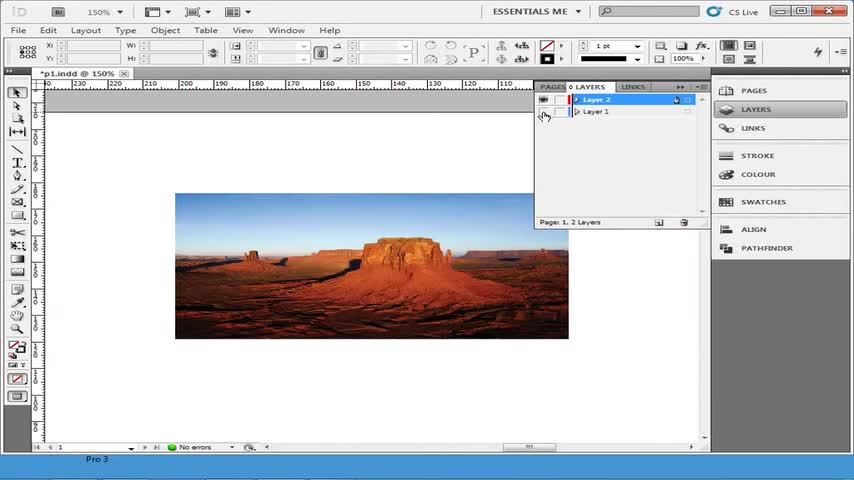Toggle the lock box for Layer 2
This screenshot has height=480, width=854.
click(558, 100)
